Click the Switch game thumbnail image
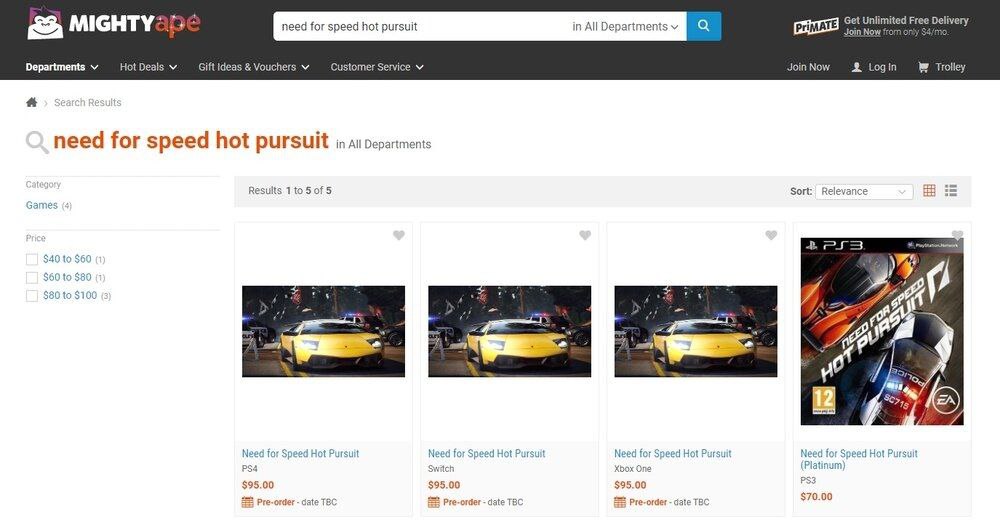Image resolution: width=1000 pixels, height=522 pixels. 510,331
